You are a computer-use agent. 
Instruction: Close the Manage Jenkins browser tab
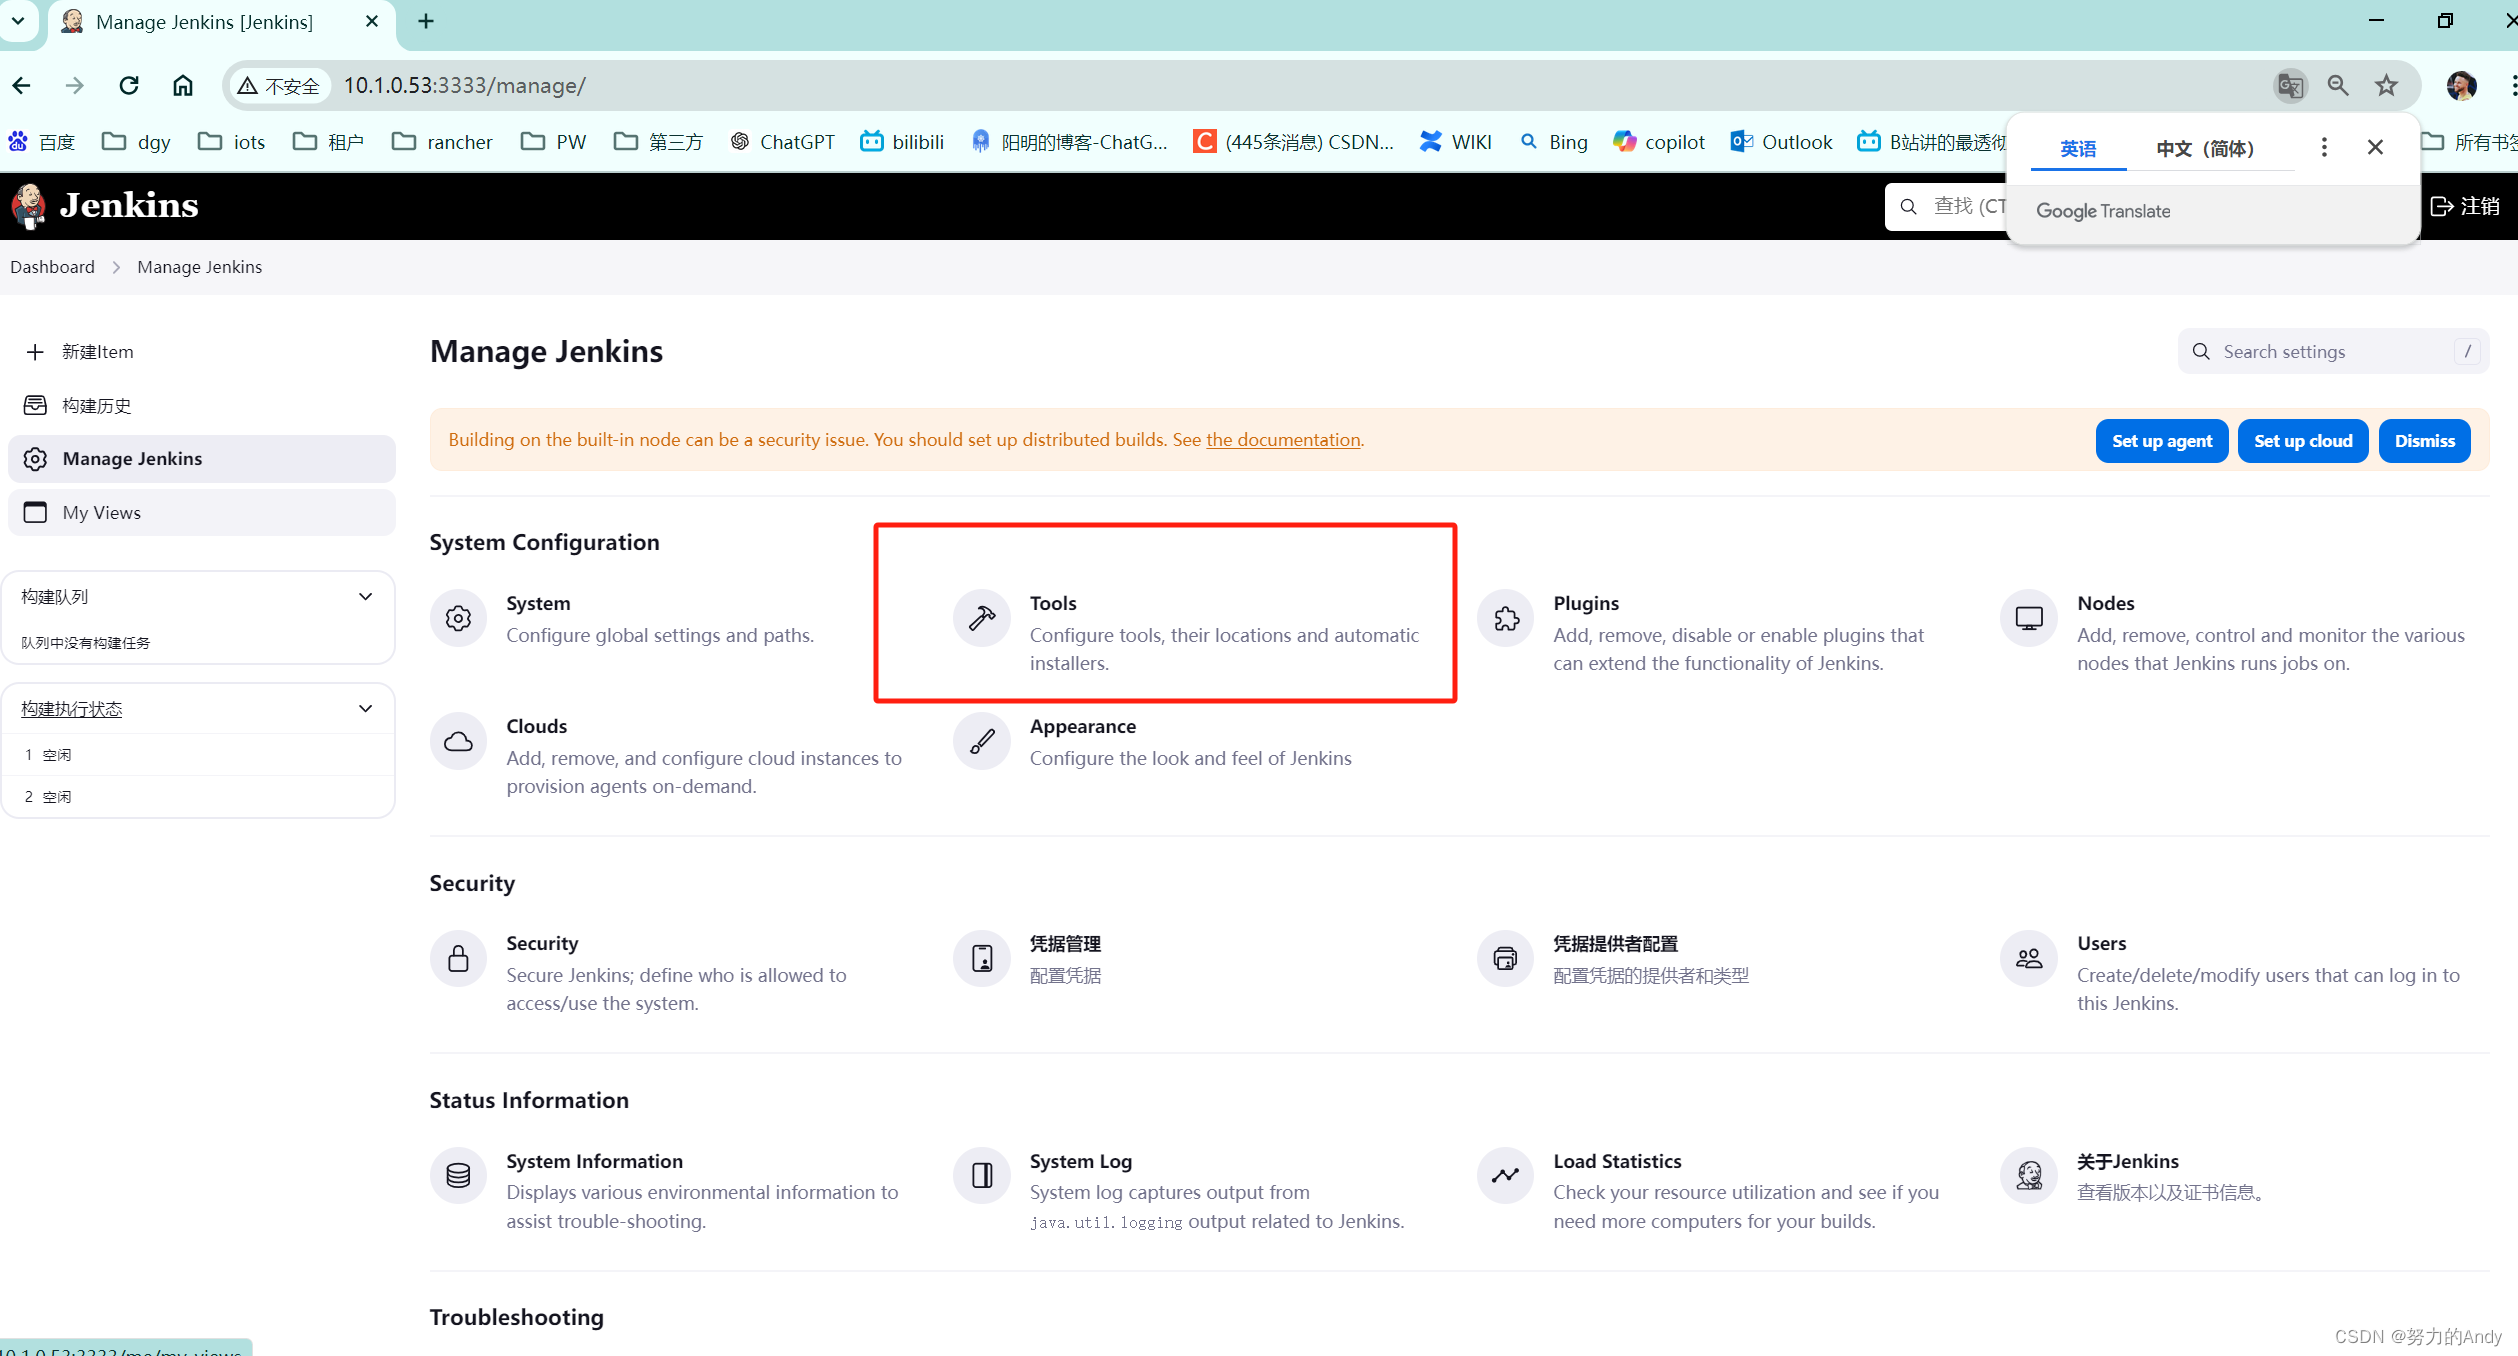pos(372,21)
